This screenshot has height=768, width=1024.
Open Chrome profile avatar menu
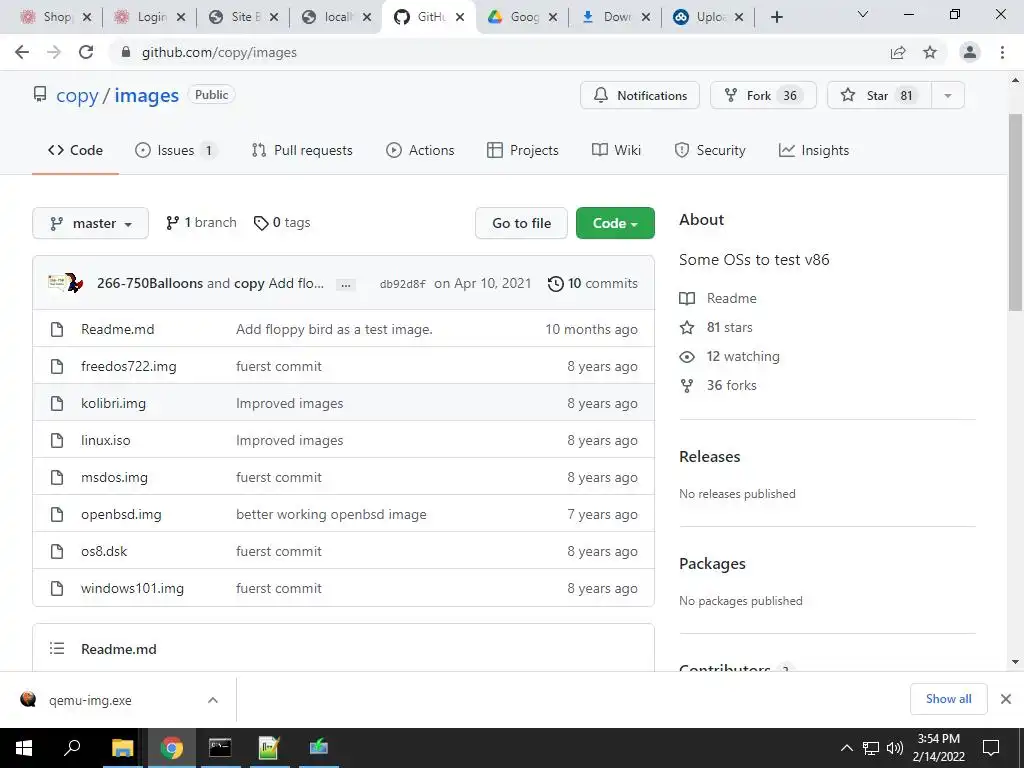970,52
